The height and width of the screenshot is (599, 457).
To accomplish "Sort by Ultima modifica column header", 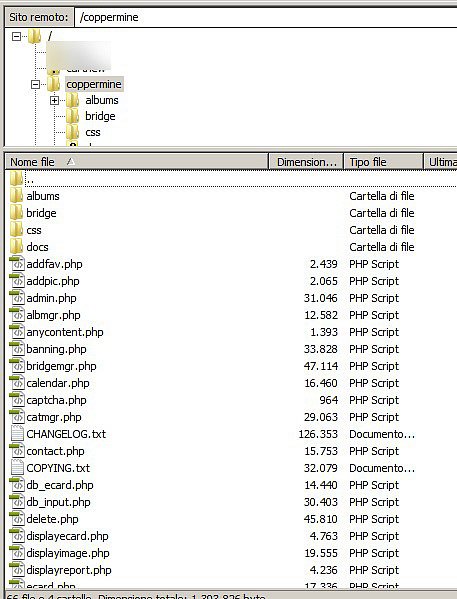I will click(440, 162).
